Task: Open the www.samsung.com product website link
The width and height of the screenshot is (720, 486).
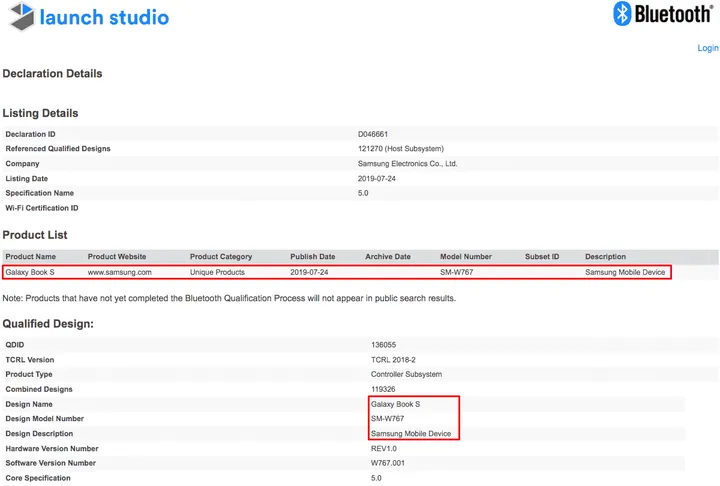Action: point(119,272)
